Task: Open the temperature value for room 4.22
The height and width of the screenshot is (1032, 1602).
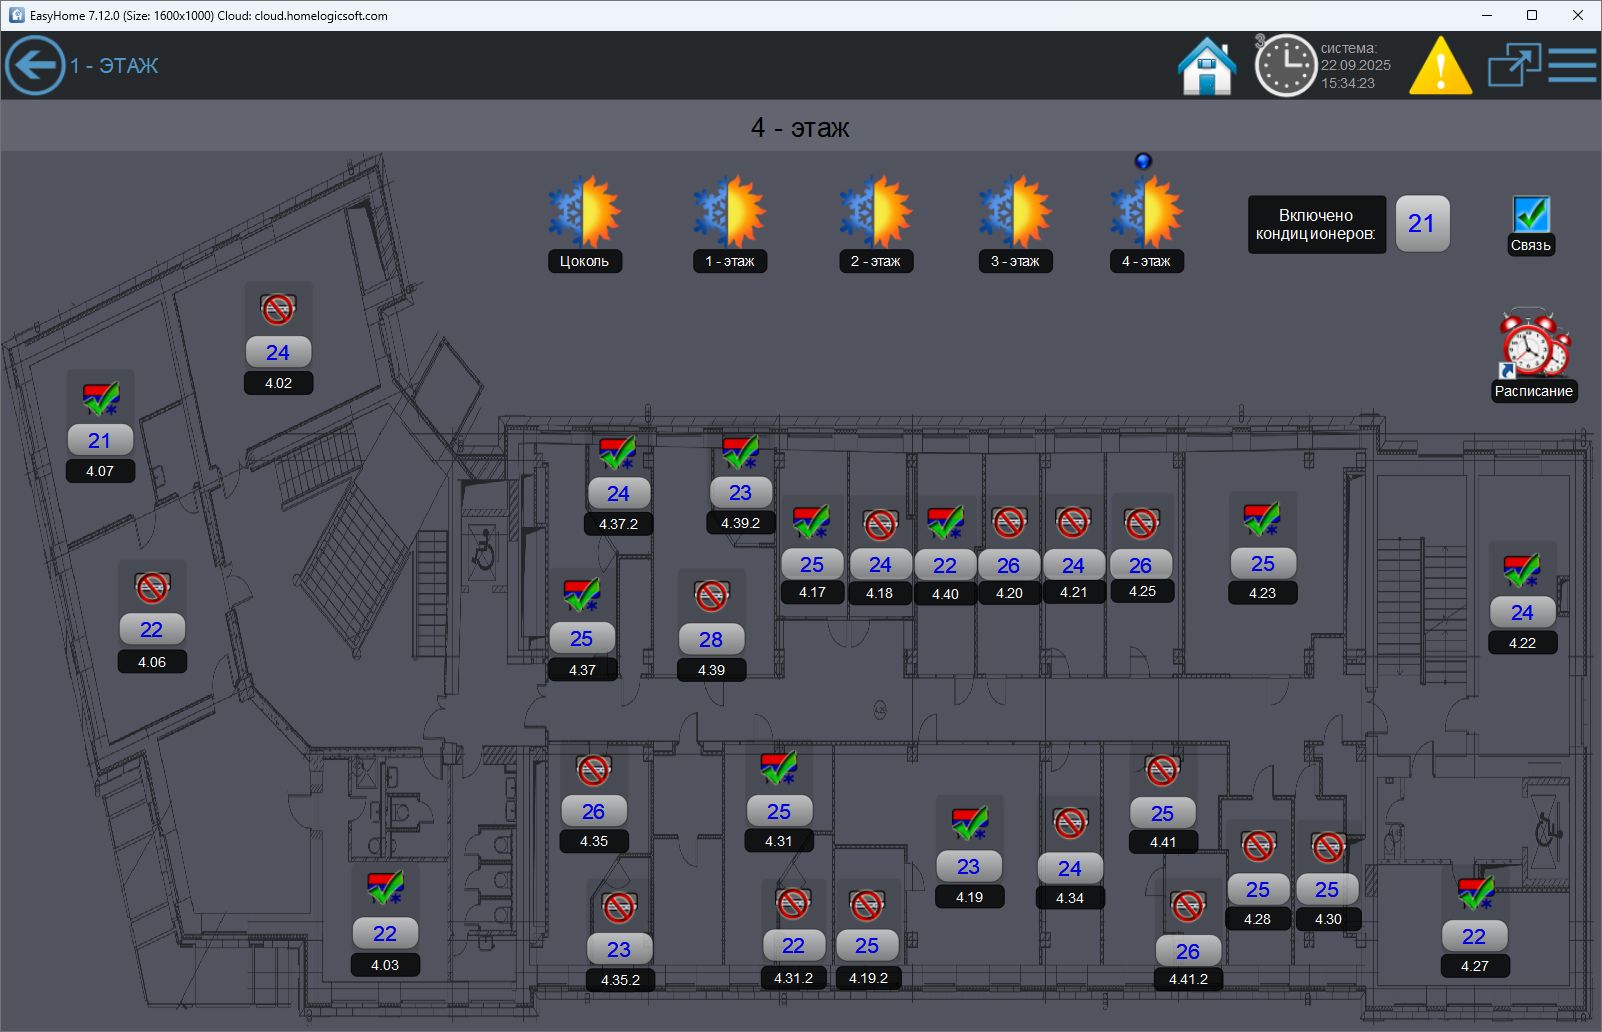Action: (1522, 612)
